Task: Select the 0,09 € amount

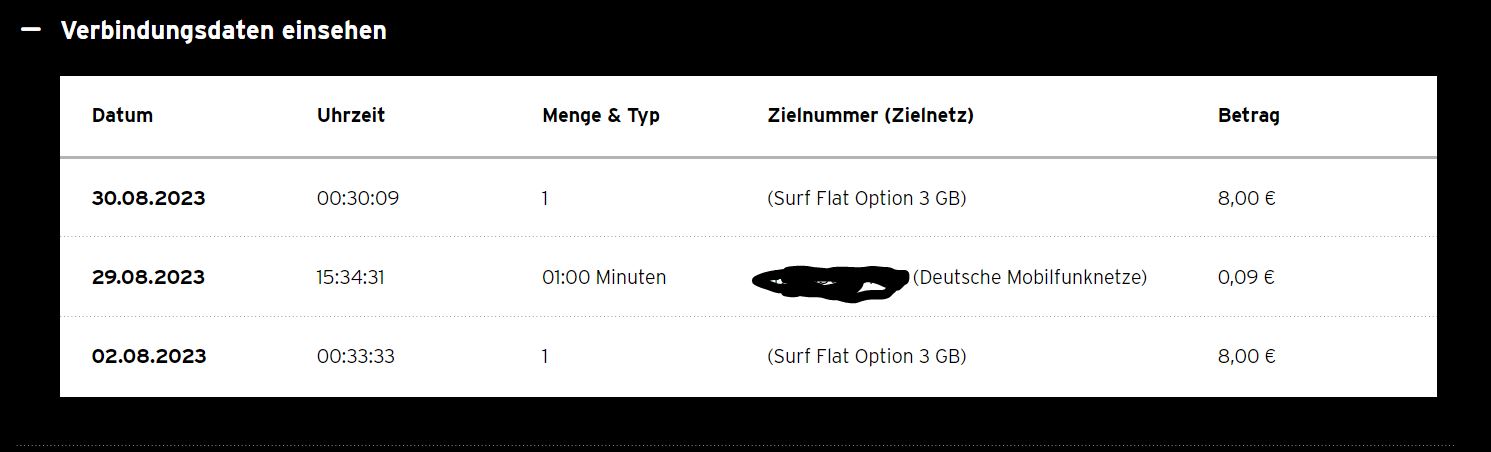Action: pyautogui.click(x=1246, y=277)
